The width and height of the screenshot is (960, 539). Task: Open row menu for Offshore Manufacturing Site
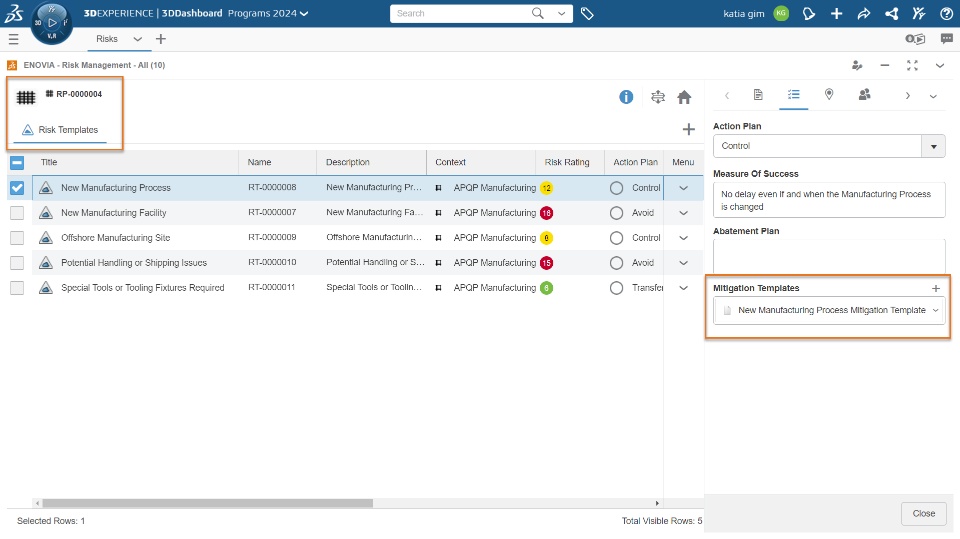tap(683, 238)
